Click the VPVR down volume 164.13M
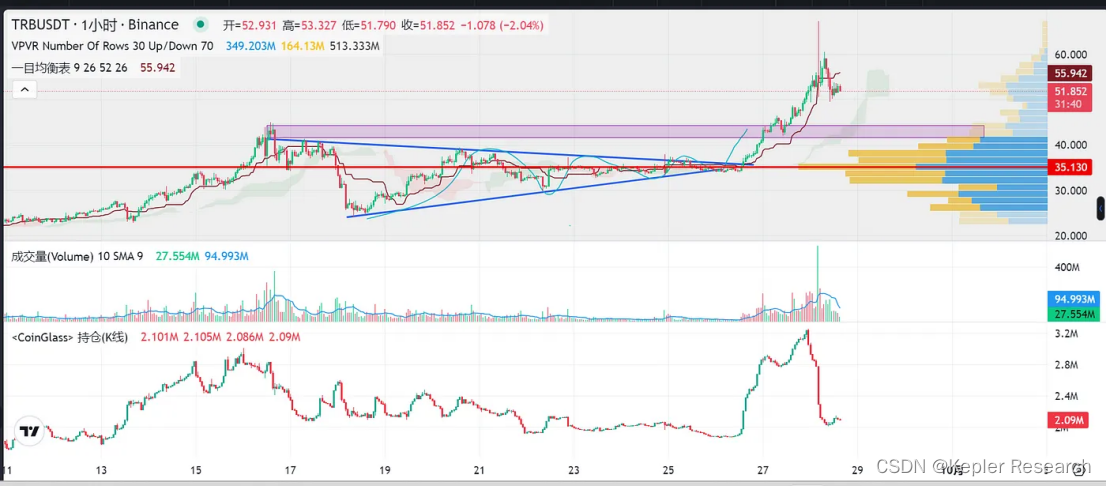Screen dimensions: 1106x486 (303, 47)
